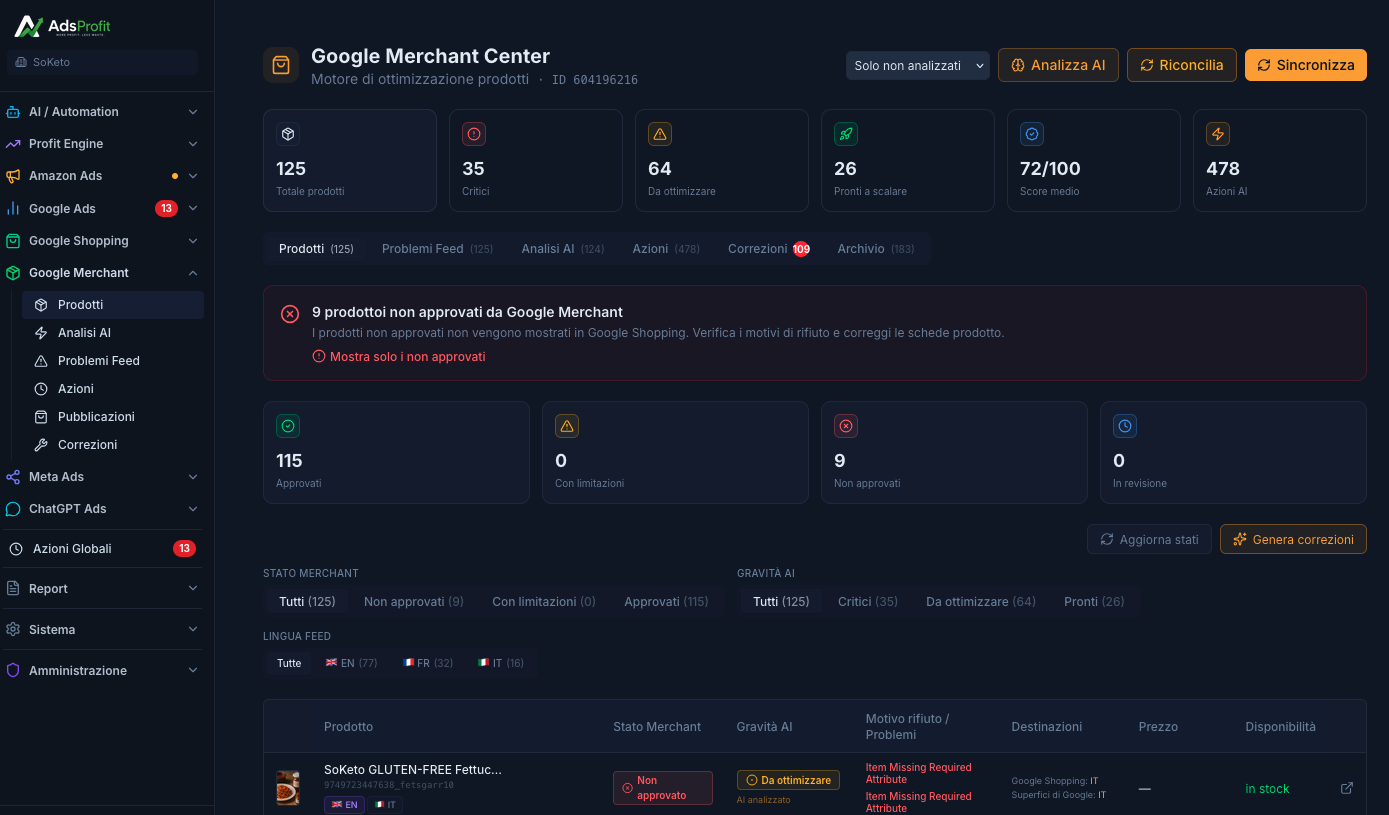Click the Report document icon
This screenshot has width=1389, height=815.
point(13,589)
